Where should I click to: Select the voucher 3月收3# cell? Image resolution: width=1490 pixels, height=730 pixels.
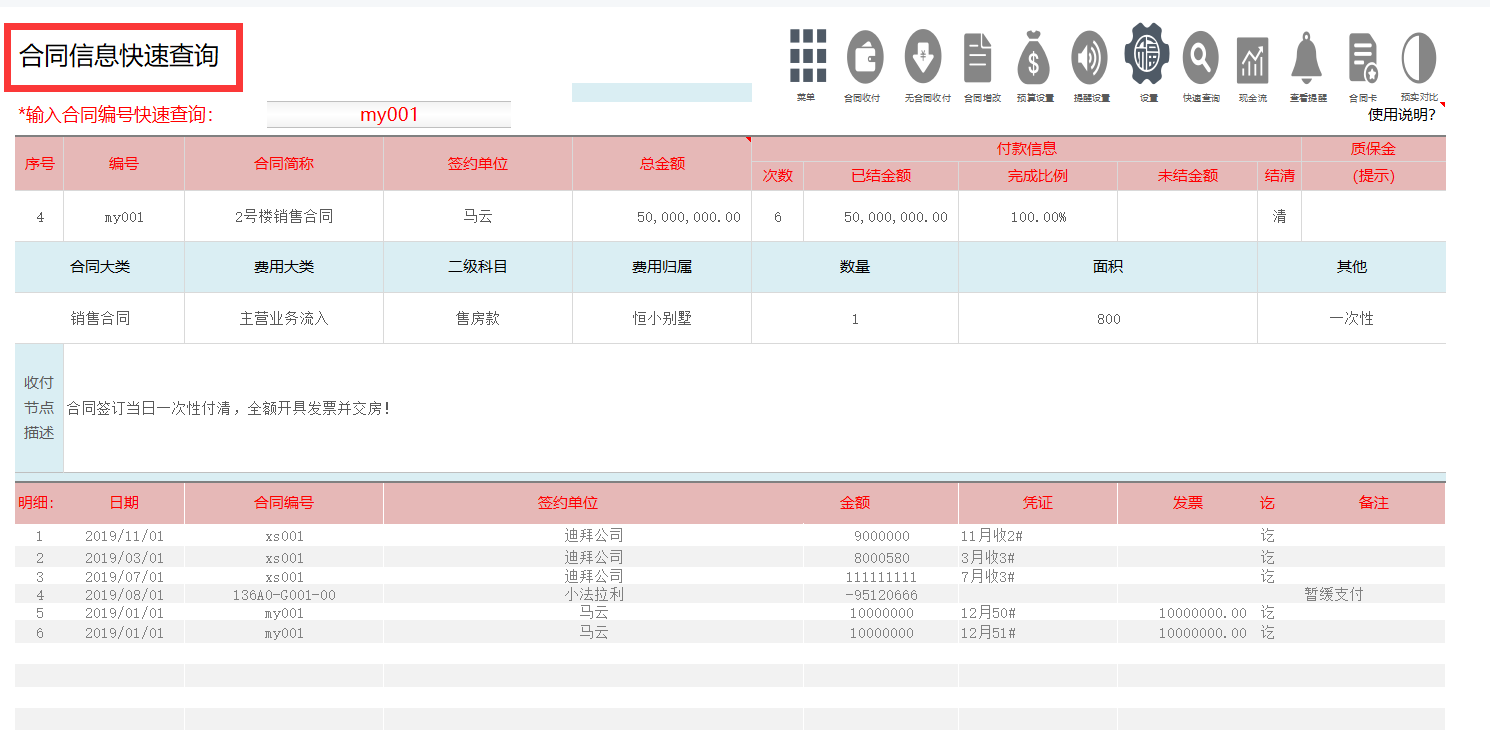[x=1038, y=558]
